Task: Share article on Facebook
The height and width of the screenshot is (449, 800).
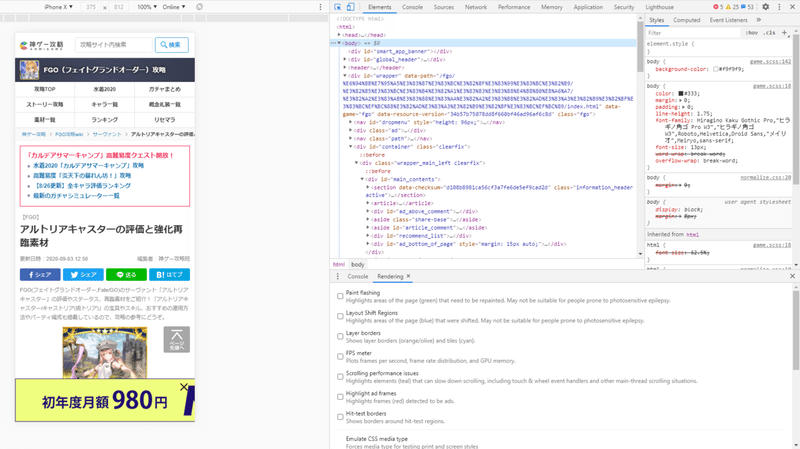Action: [x=40, y=275]
